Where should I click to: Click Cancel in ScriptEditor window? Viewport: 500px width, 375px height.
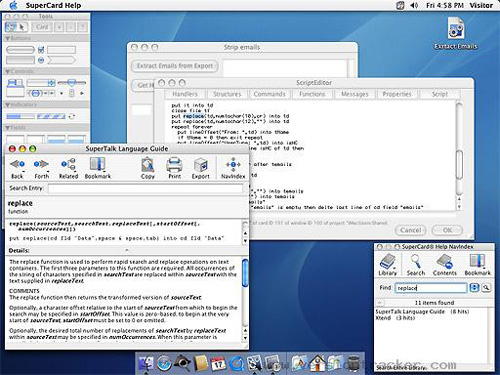tap(411, 230)
